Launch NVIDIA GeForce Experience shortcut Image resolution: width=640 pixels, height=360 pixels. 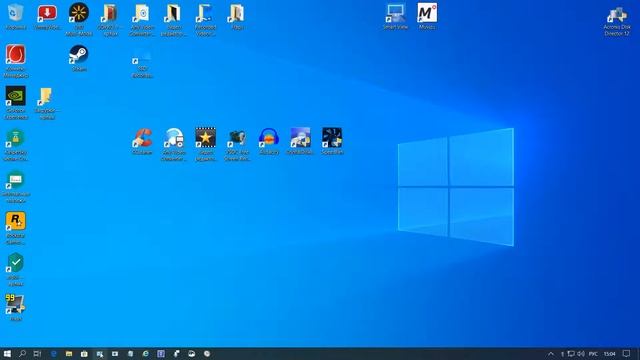tap(16, 96)
